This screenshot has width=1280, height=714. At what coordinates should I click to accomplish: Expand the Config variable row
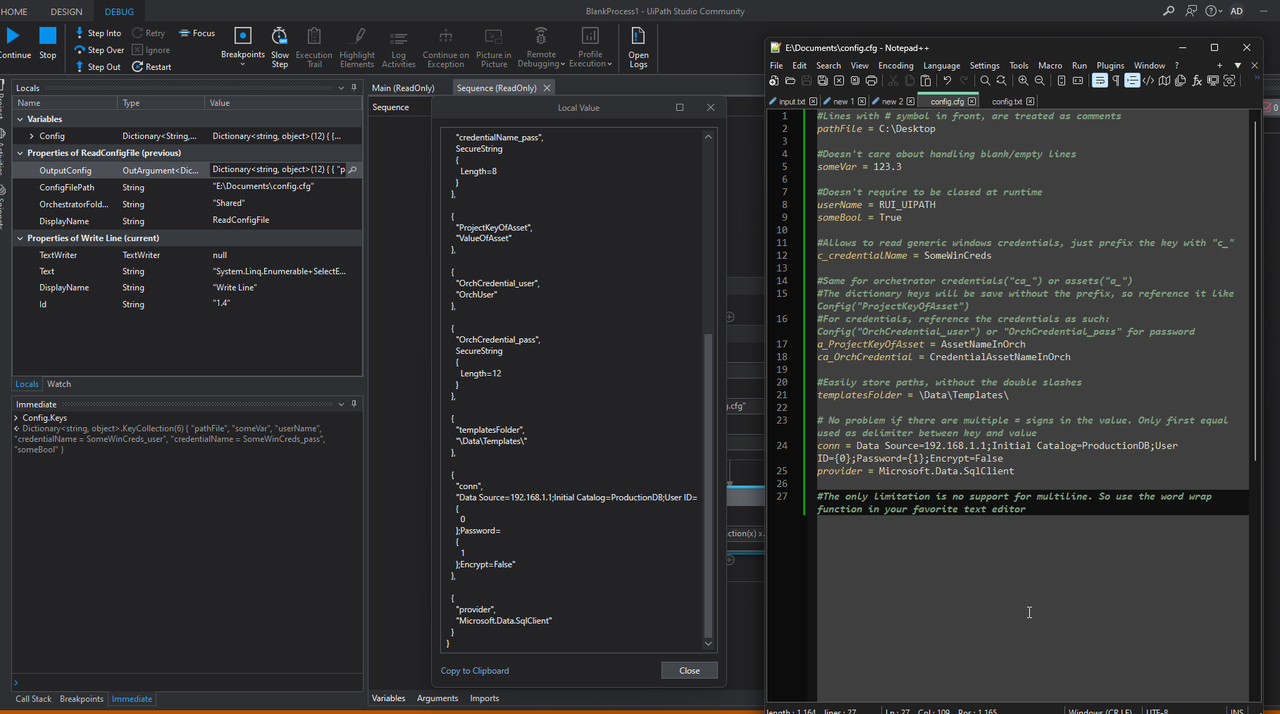click(x=32, y=136)
